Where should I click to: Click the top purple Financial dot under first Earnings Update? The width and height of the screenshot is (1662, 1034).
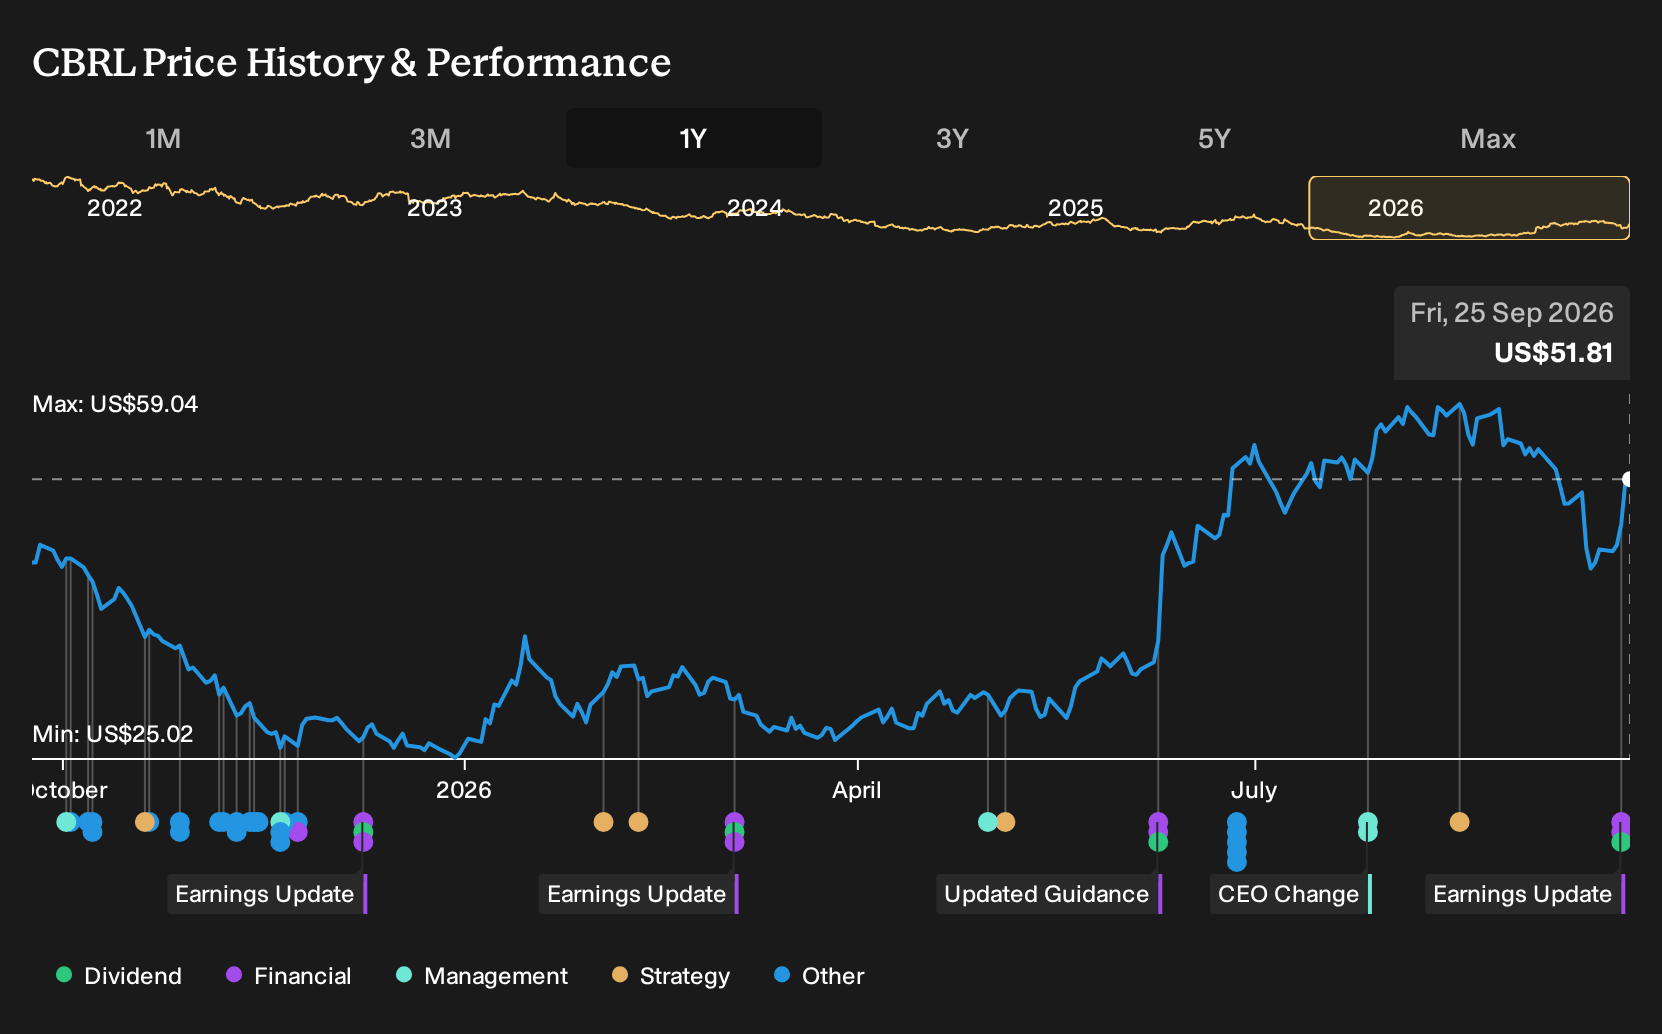[x=363, y=822]
